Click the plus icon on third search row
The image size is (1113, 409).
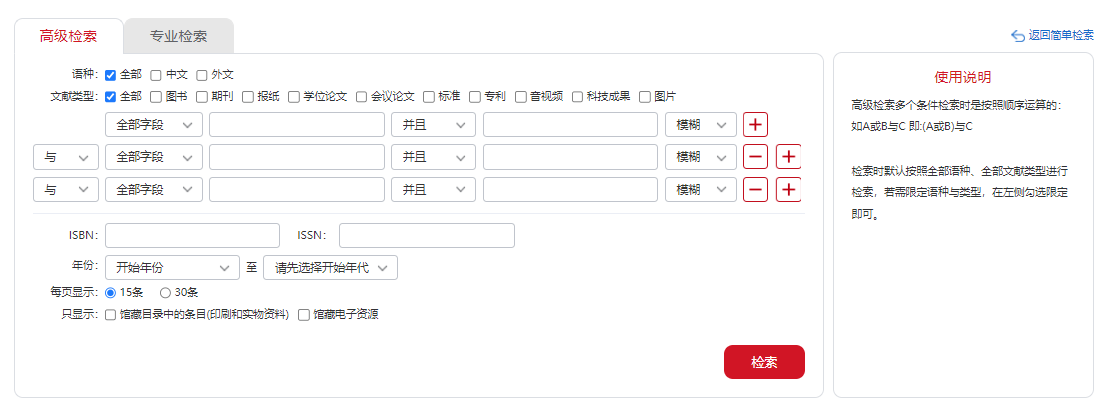click(x=789, y=190)
